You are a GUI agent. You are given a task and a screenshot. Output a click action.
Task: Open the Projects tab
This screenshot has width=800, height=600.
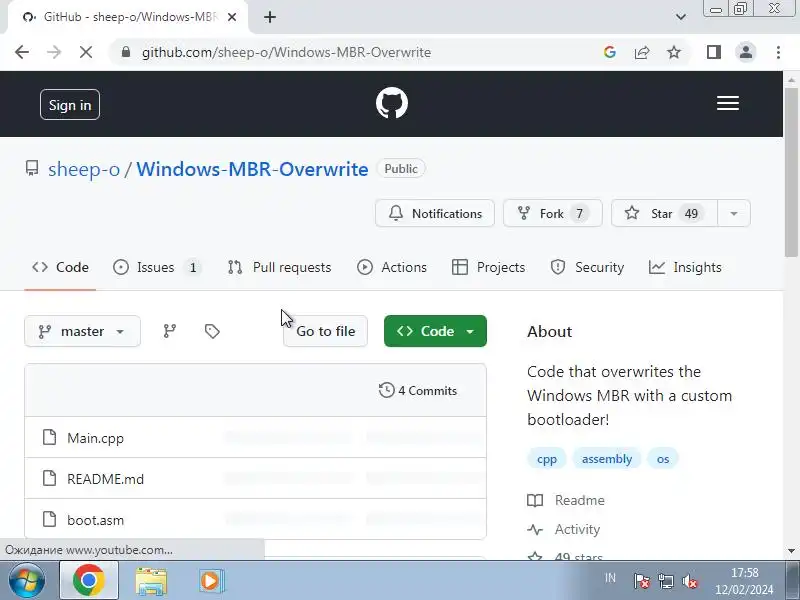488,267
